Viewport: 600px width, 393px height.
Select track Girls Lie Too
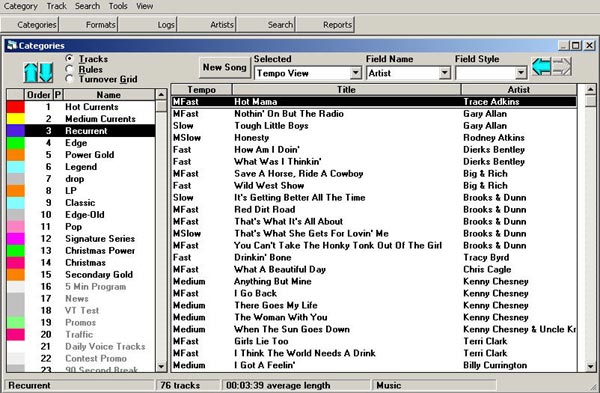click(374, 341)
